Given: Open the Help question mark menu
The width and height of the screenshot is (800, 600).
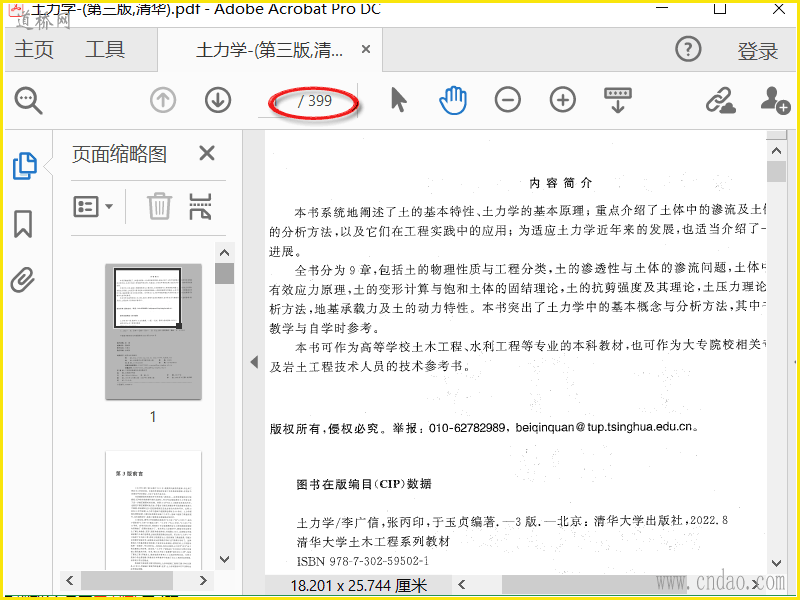Looking at the screenshot, I should point(688,49).
